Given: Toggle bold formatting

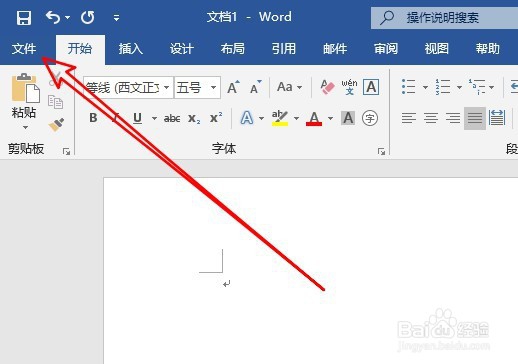Looking at the screenshot, I should click(x=93, y=118).
